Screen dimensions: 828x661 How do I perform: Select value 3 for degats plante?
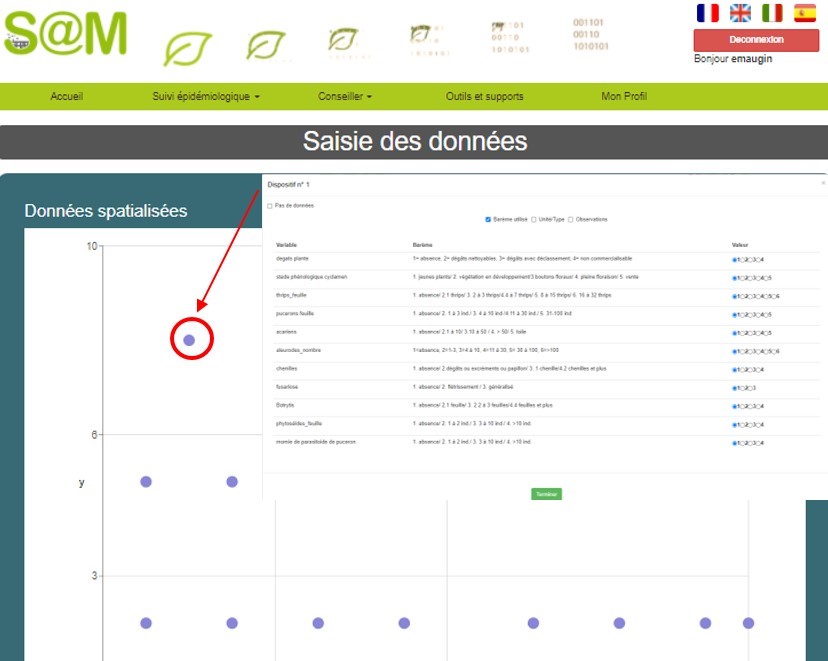click(x=750, y=259)
